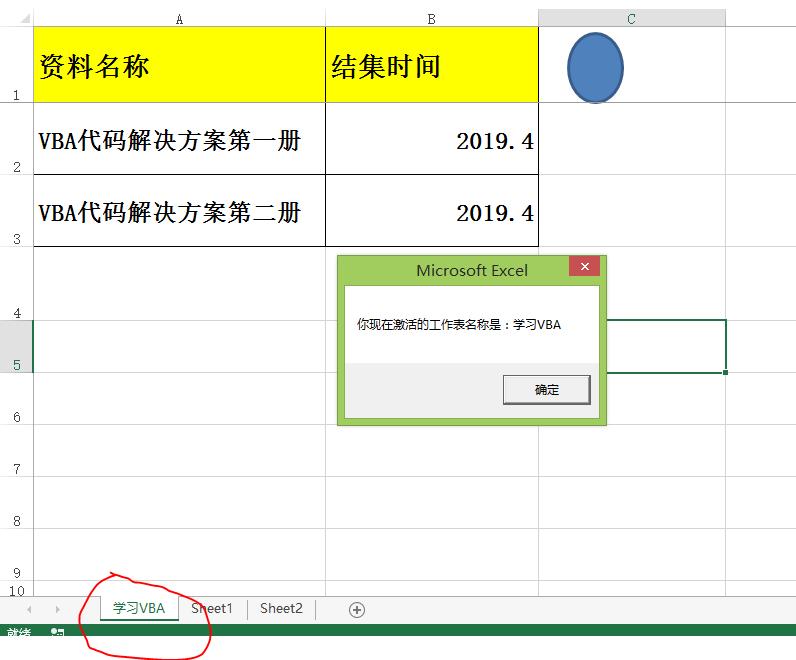Click the previous sheet navigation arrow
Viewport: 796px width, 660px height.
29,609
